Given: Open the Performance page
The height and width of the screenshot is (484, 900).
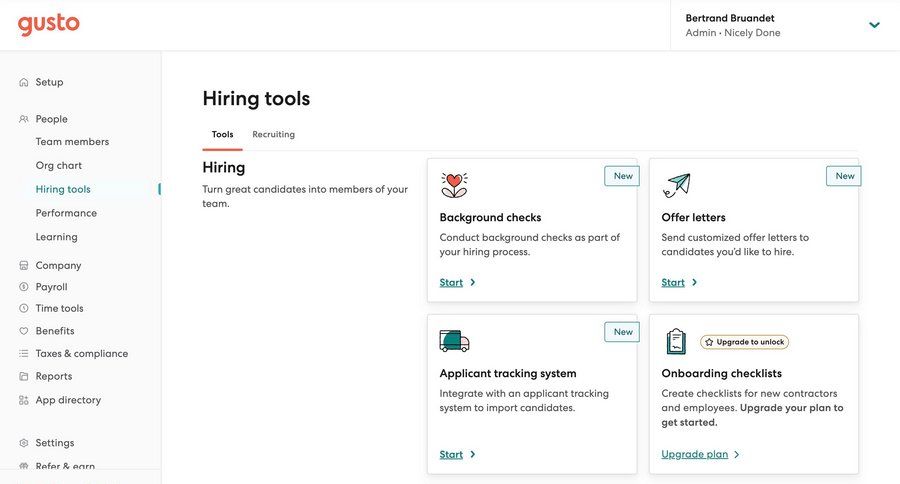Looking at the screenshot, I should 66,213.
